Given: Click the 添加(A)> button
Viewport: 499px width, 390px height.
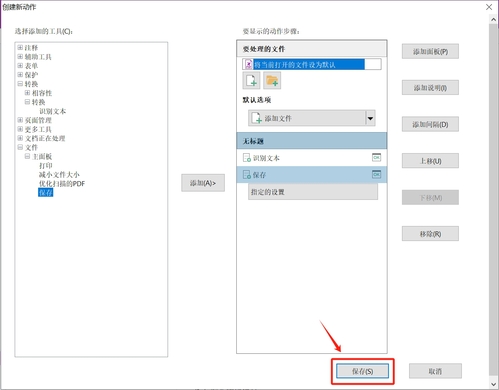Looking at the screenshot, I should [x=203, y=183].
